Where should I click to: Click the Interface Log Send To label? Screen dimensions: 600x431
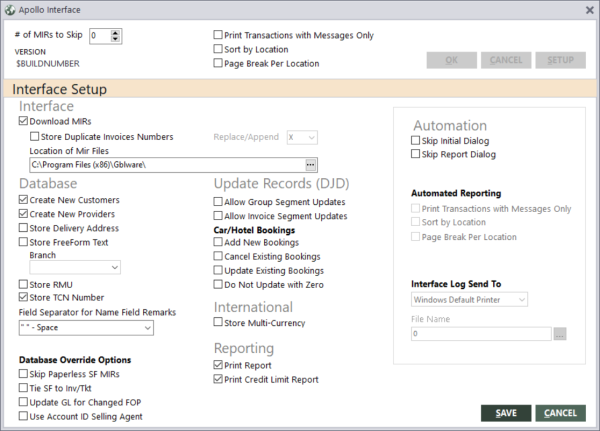[x=456, y=284]
